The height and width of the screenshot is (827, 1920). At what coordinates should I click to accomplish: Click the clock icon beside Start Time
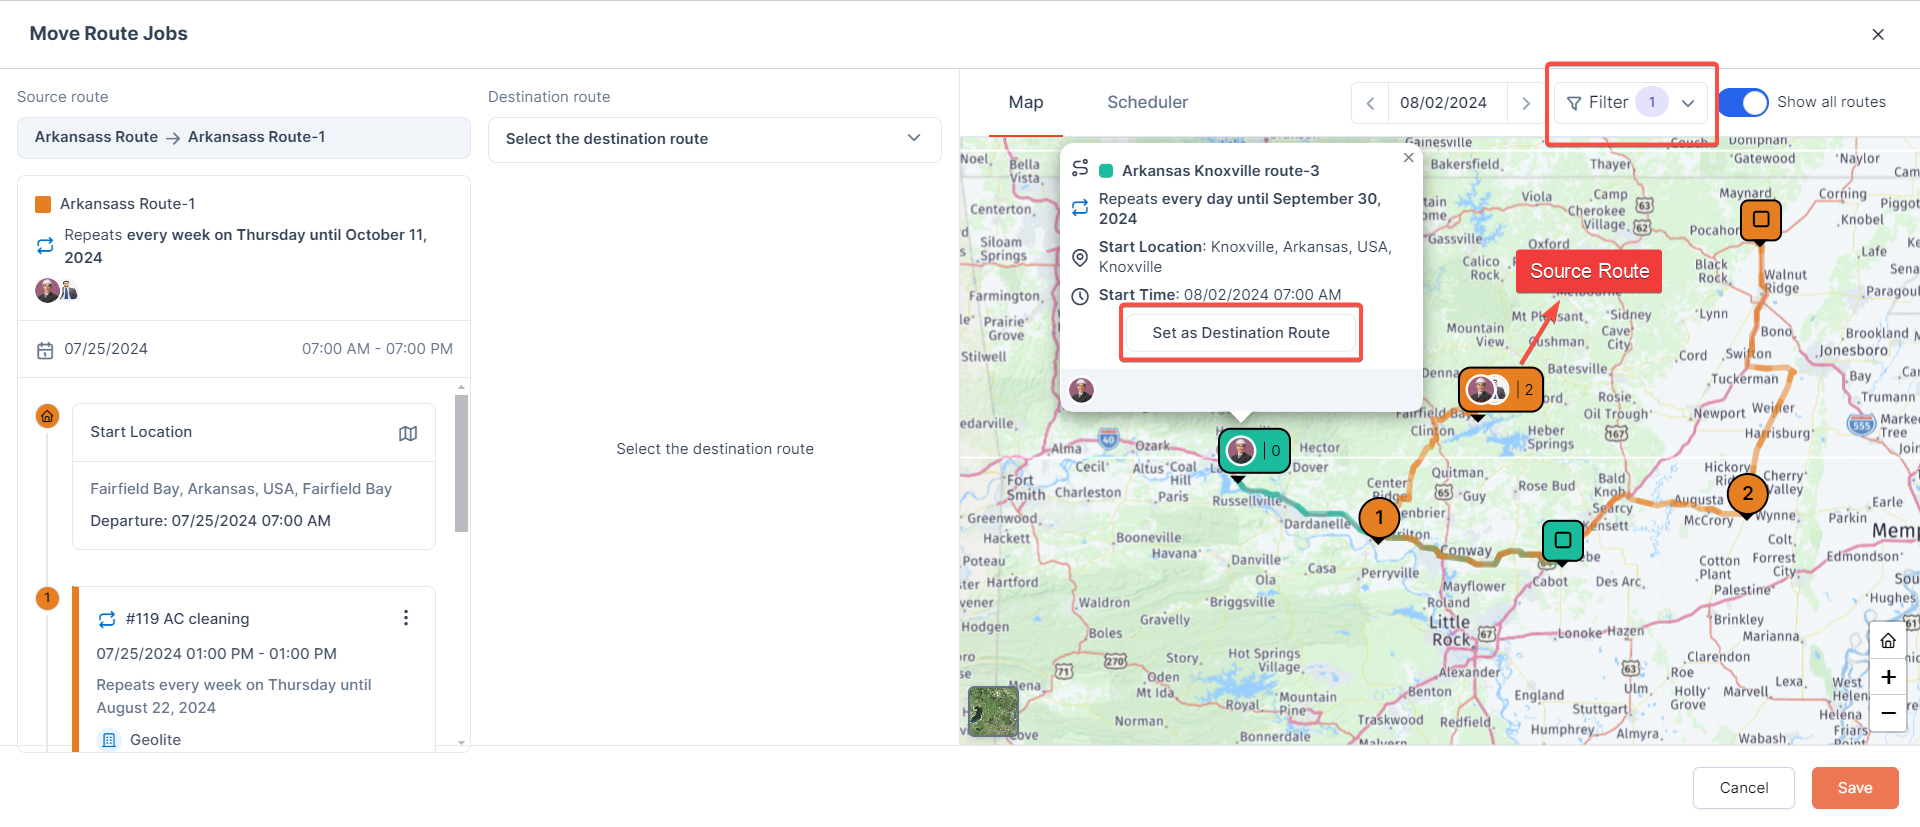(1080, 296)
